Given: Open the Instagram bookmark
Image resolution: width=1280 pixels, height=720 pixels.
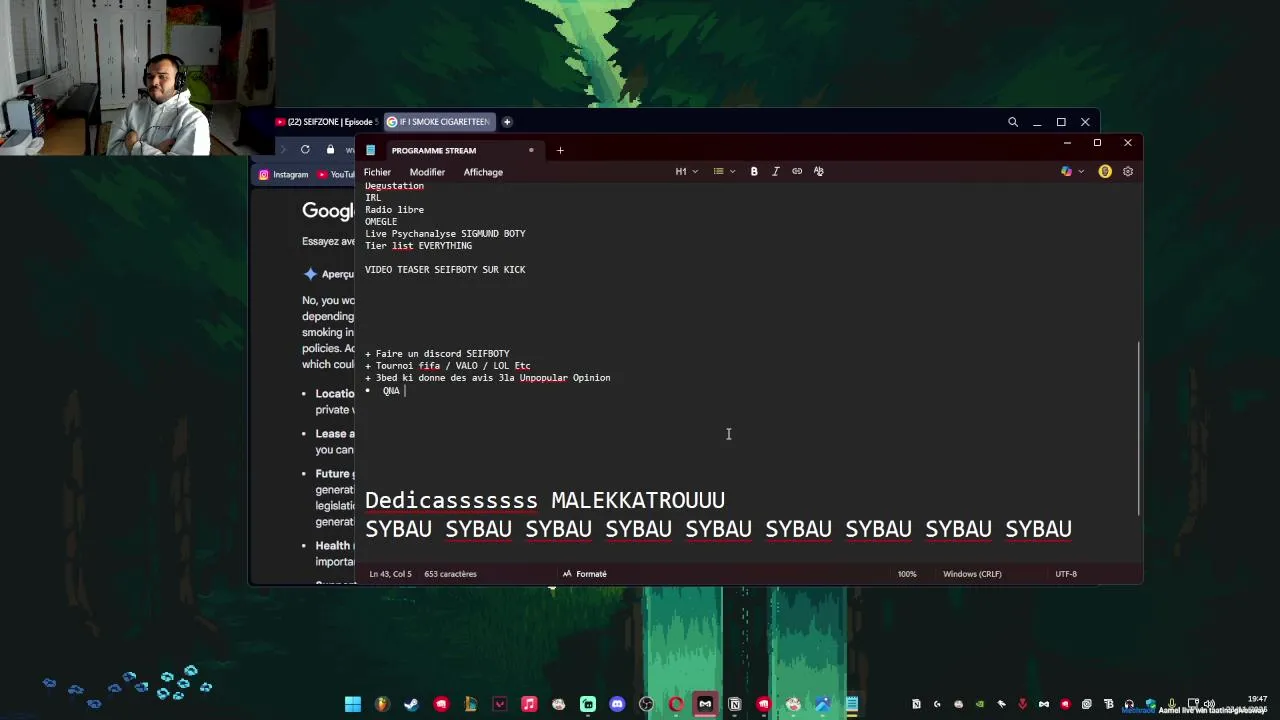Looking at the screenshot, I should [x=284, y=174].
